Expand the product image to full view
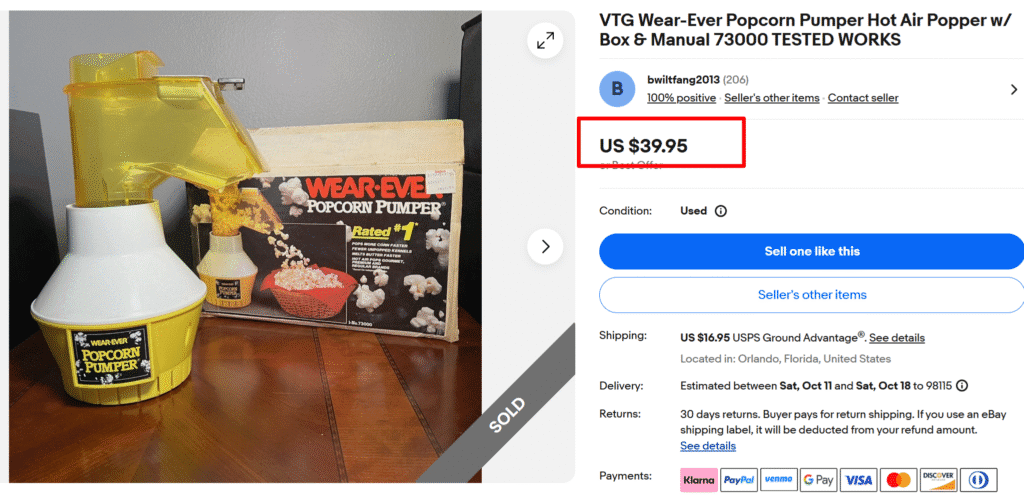This screenshot has height=495, width=1024. tap(545, 41)
